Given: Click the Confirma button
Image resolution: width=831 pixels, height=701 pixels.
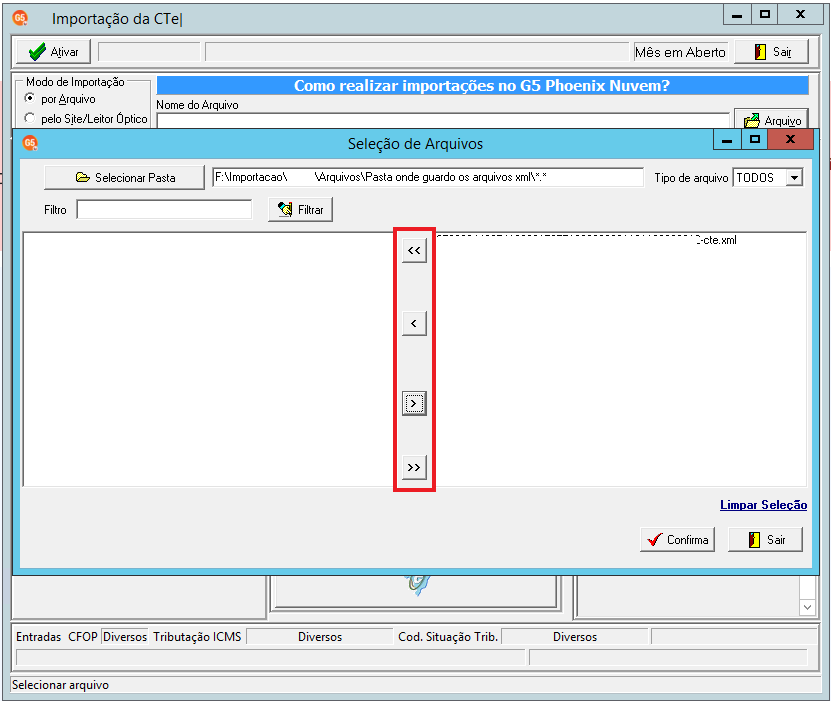Looking at the screenshot, I should 677,539.
